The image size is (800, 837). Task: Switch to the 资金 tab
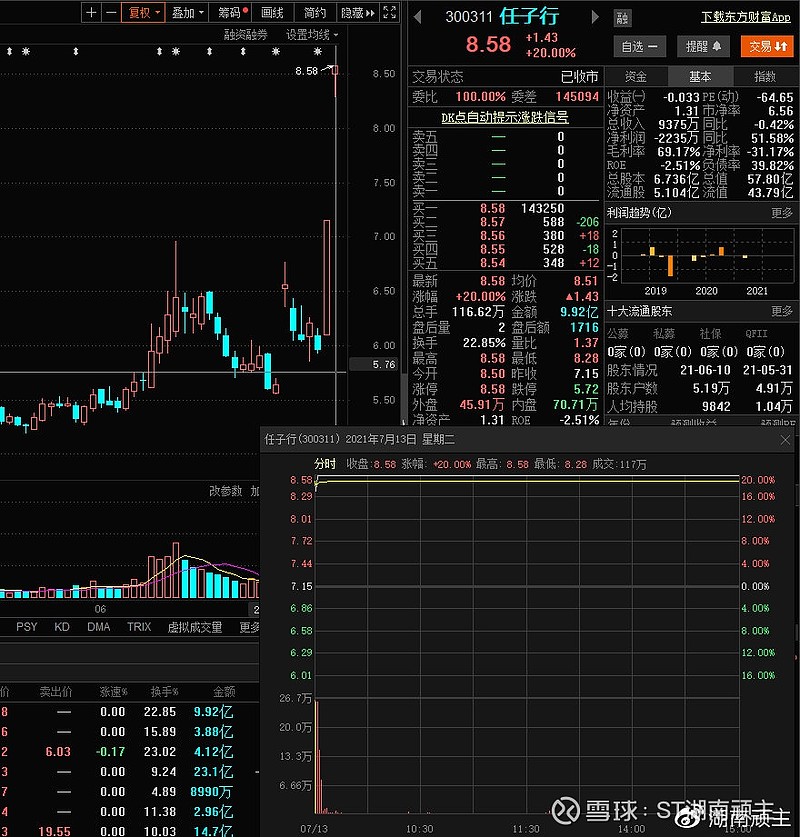click(635, 77)
